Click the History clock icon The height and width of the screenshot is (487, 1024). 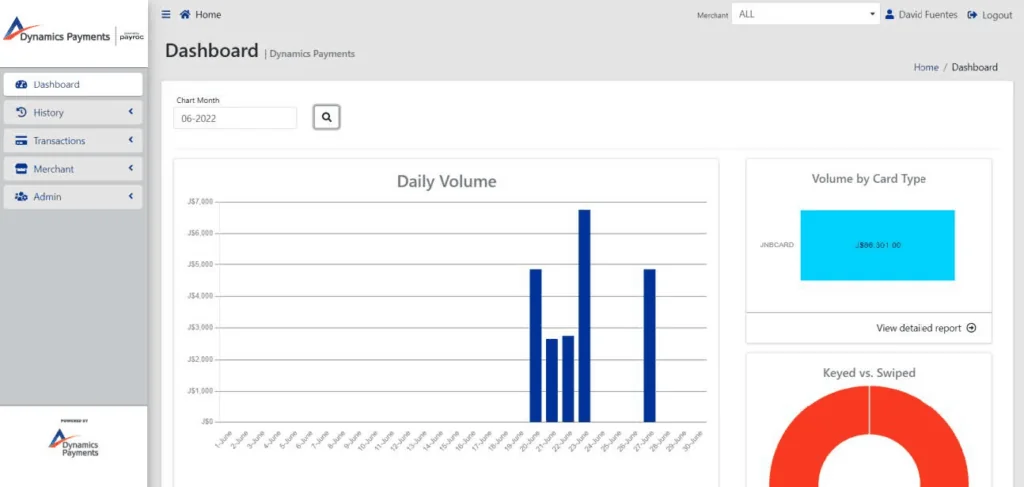[21, 112]
